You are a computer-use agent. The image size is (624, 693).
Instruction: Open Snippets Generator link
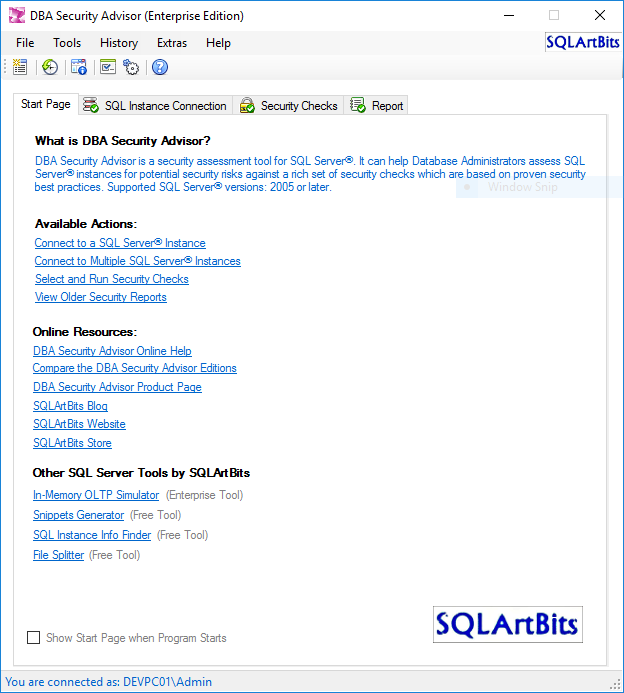[x=79, y=515]
